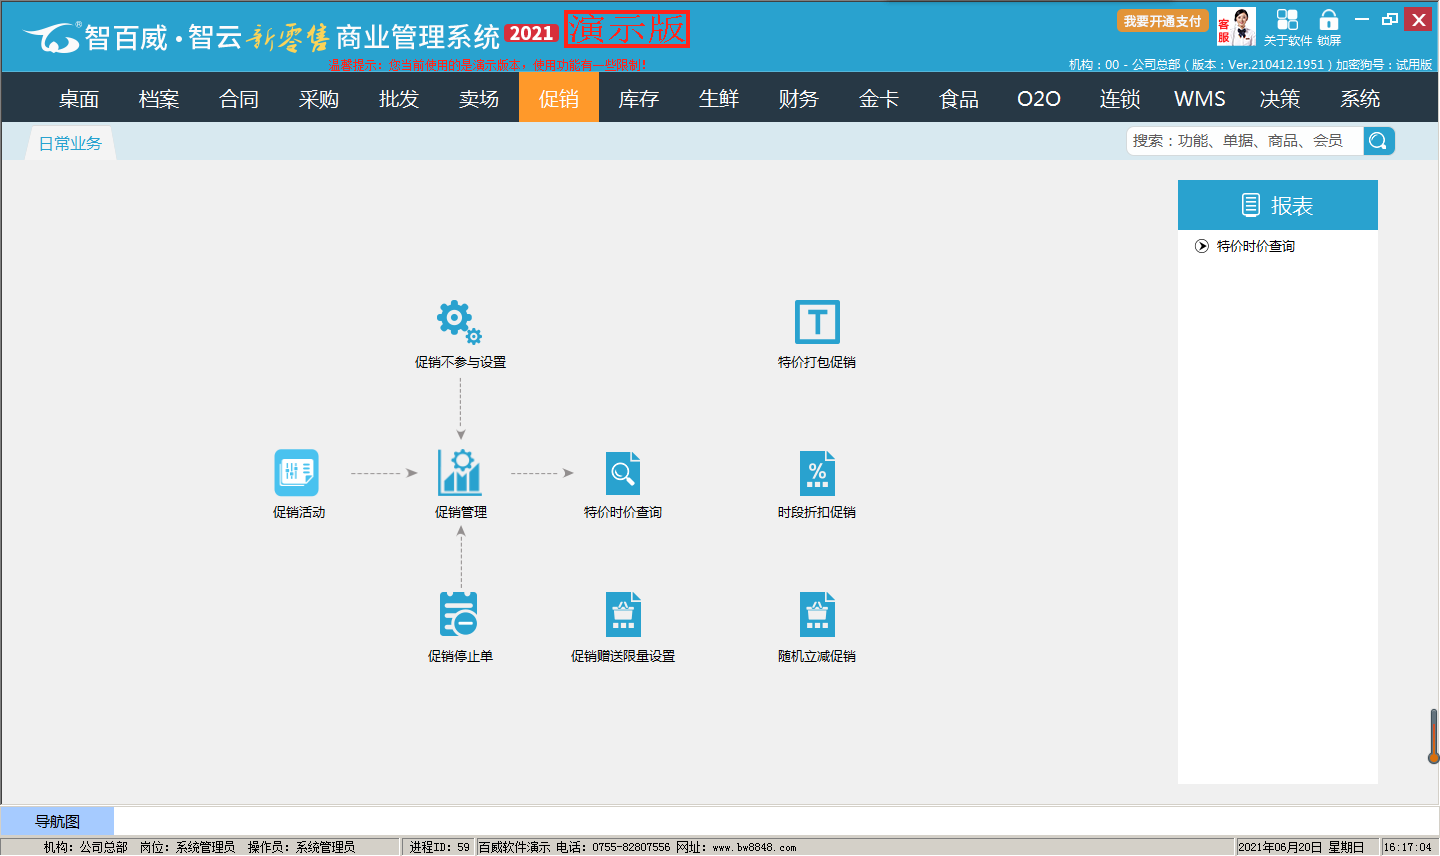
Task: Switch to the 库存 menu
Action: (x=639, y=99)
